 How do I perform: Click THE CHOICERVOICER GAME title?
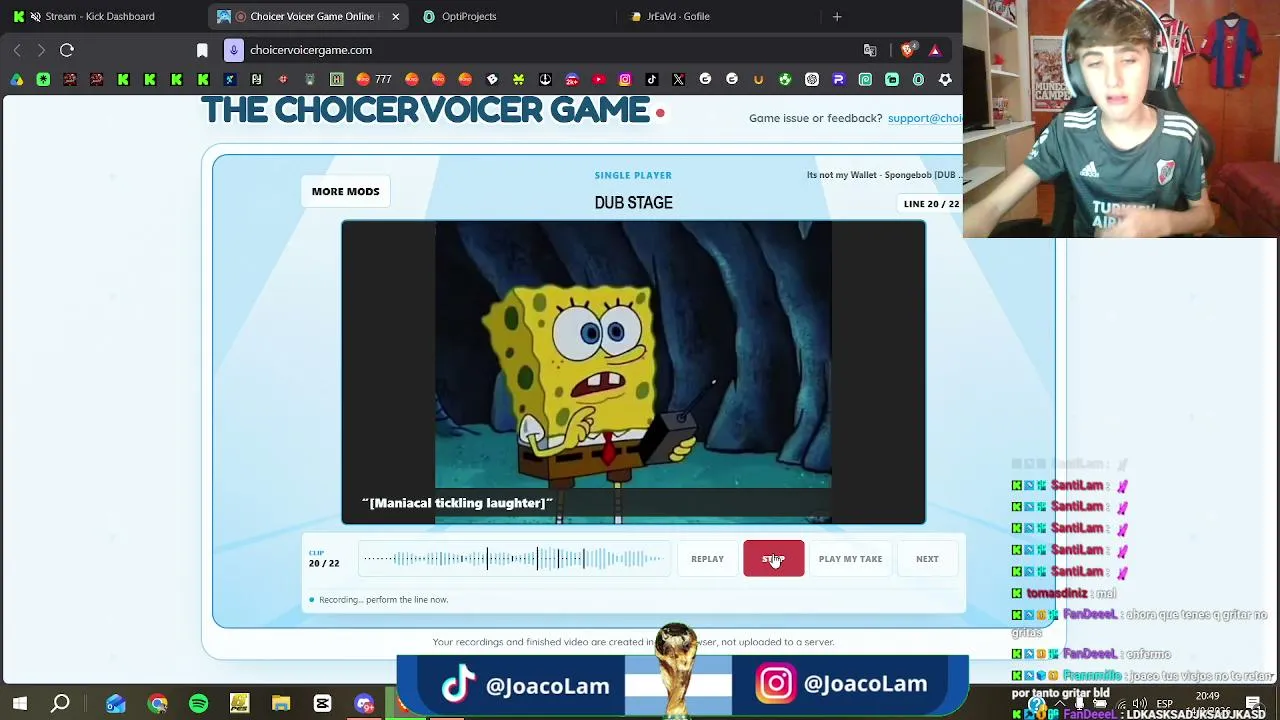point(426,110)
